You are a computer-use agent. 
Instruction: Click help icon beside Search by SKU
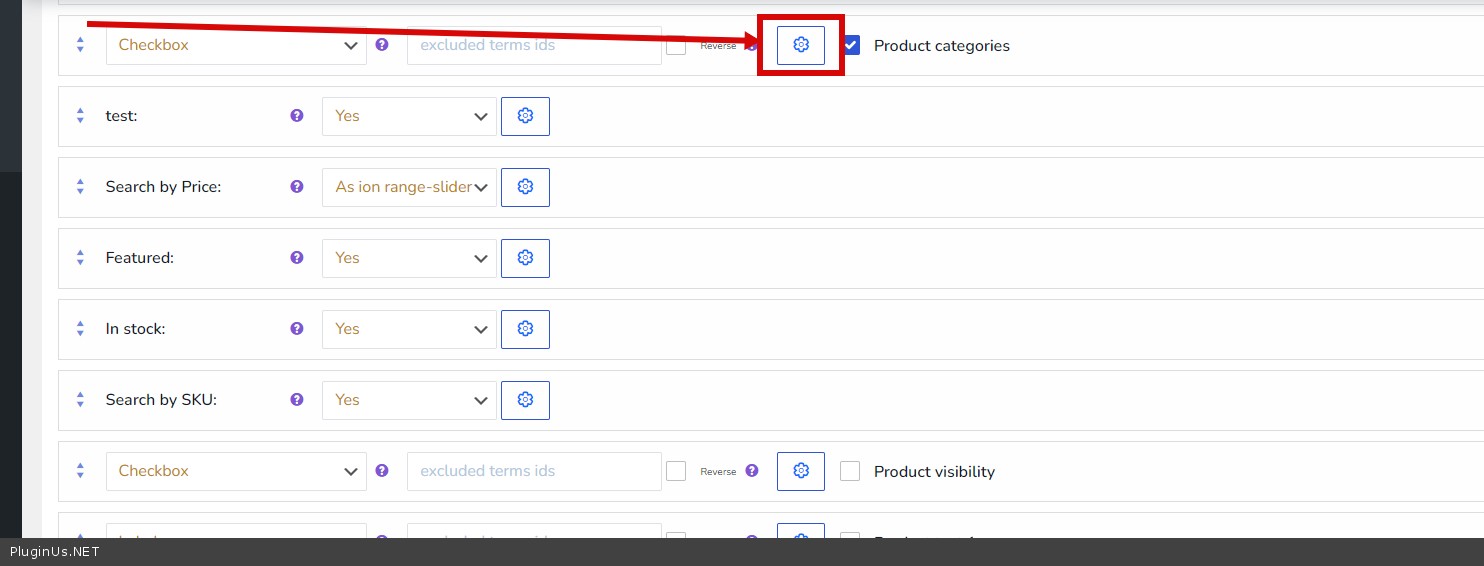coord(297,399)
